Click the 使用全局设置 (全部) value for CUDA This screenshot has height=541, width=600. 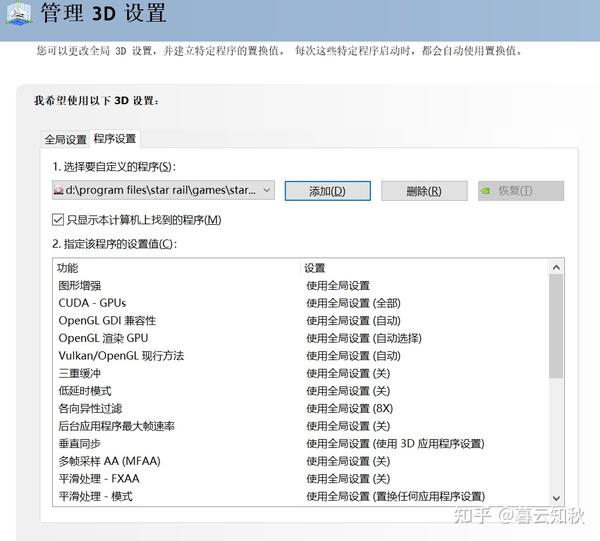pyautogui.click(x=354, y=303)
